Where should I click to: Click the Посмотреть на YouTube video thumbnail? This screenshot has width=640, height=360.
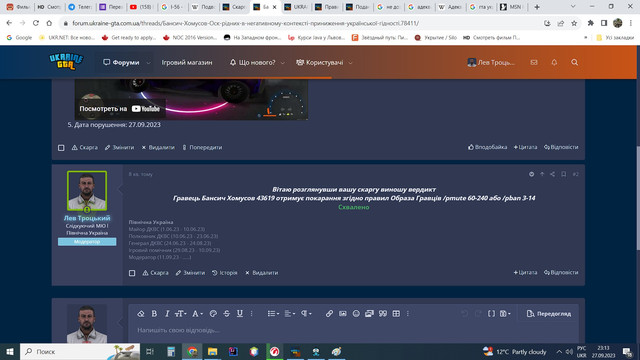[x=191, y=99]
